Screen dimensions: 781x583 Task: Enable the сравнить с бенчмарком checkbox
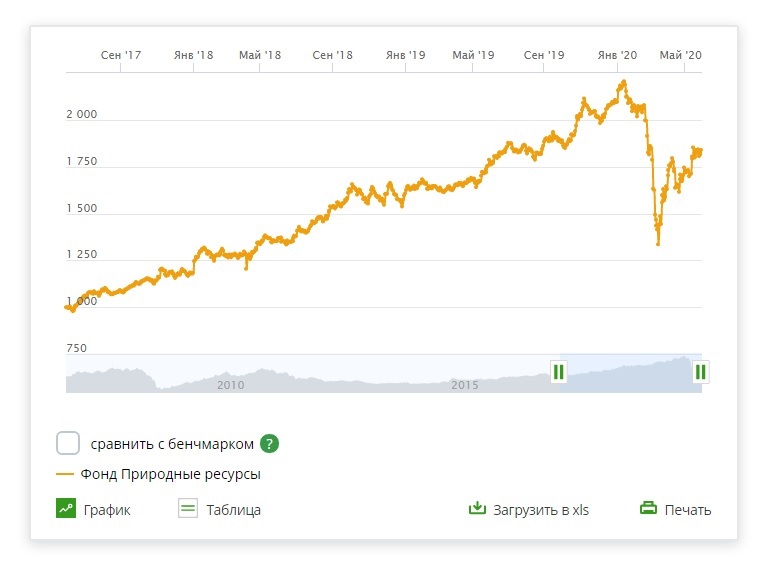[x=69, y=444]
